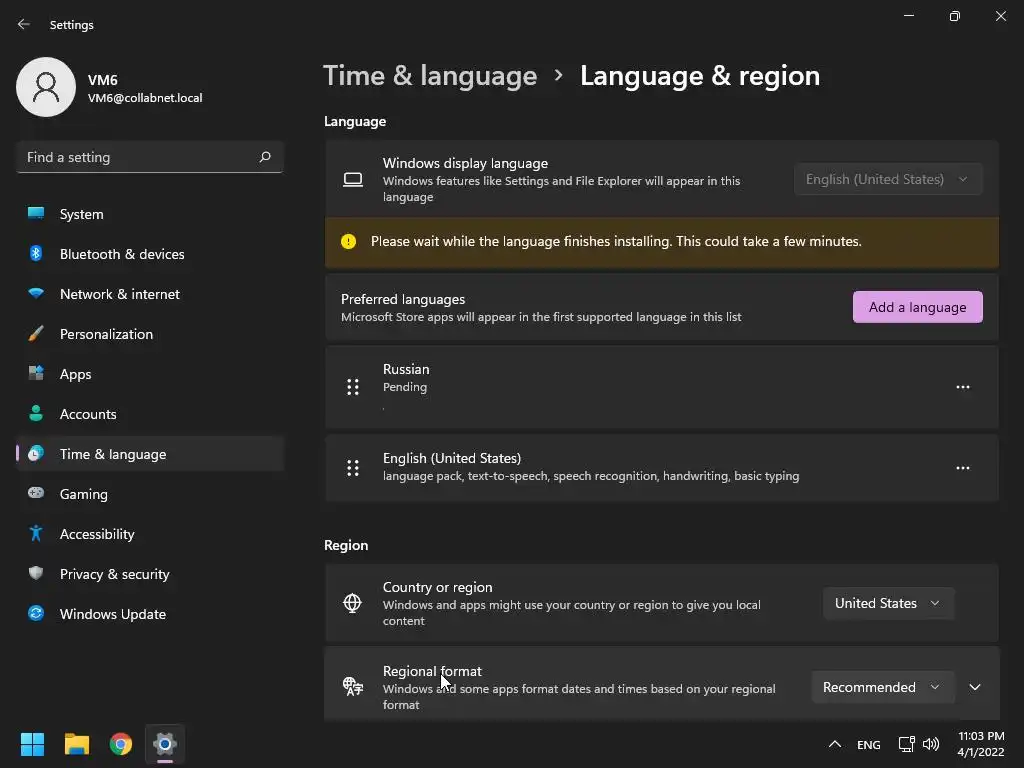Click the clock and date in taskbar
This screenshot has height=768, width=1024.
click(981, 744)
